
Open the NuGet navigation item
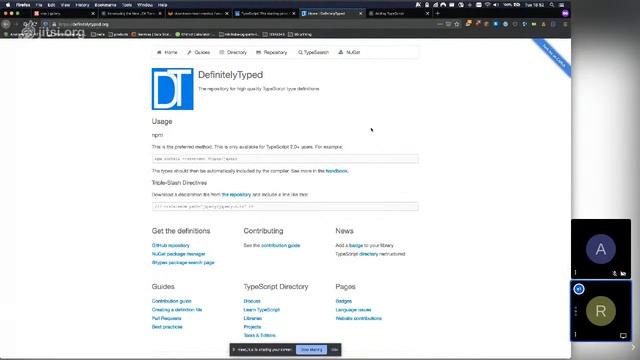pos(349,52)
